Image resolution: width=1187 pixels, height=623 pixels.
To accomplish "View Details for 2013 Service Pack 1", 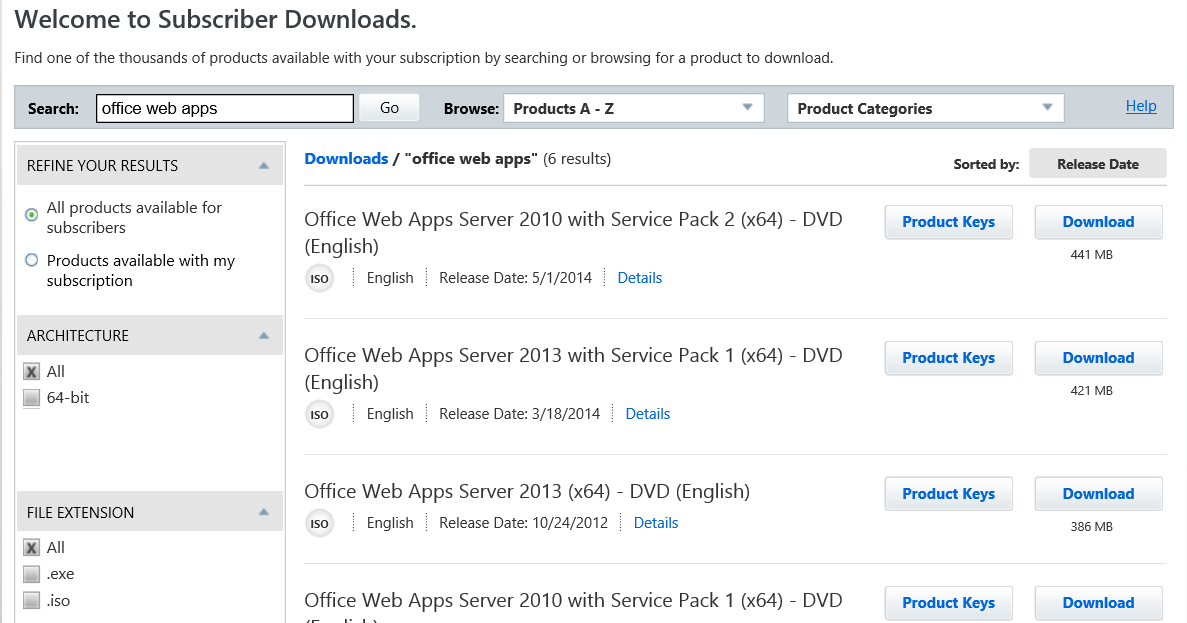I will pyautogui.click(x=648, y=414).
